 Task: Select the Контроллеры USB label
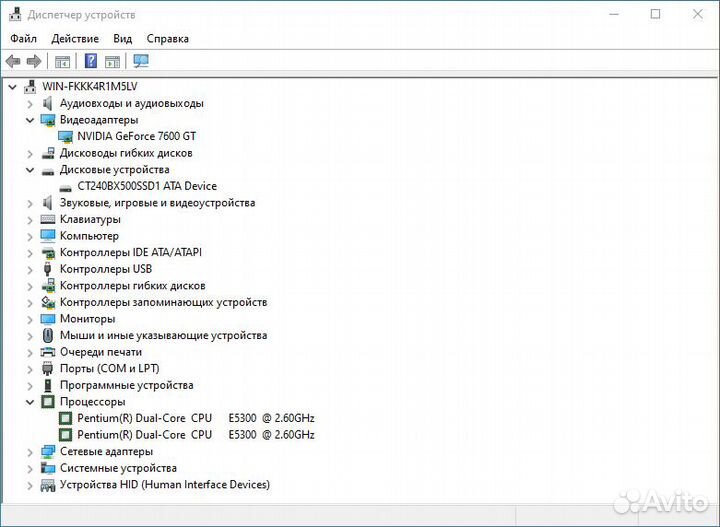(x=106, y=269)
